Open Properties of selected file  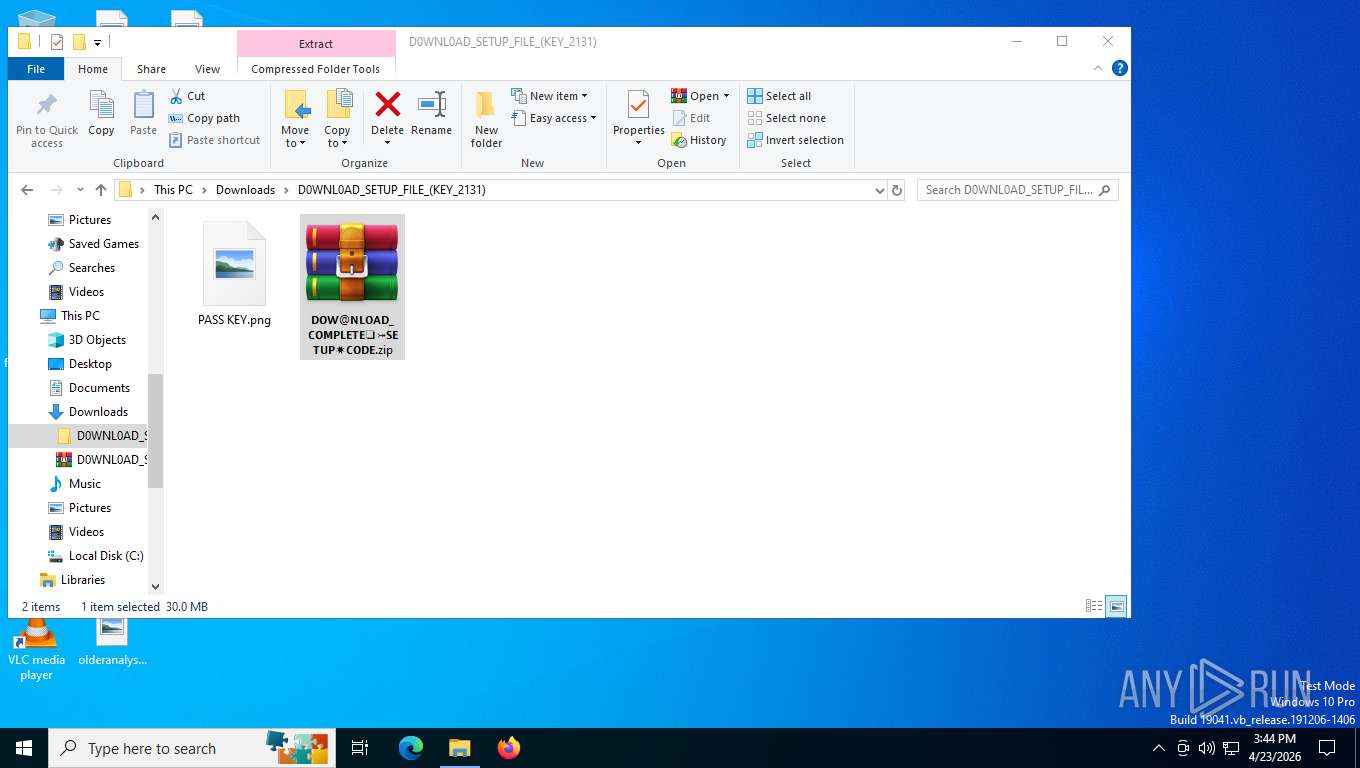tap(638, 118)
